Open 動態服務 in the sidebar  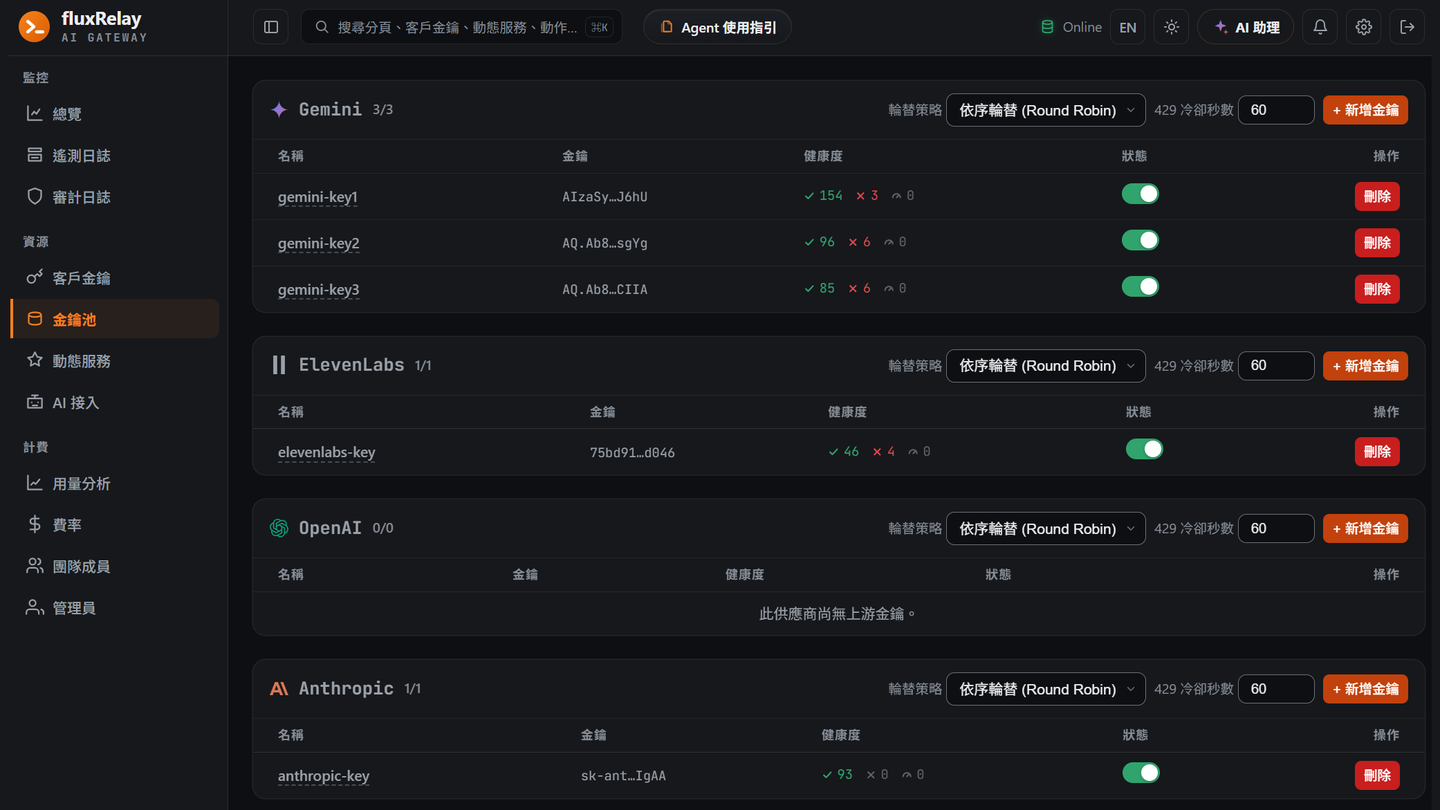click(114, 361)
